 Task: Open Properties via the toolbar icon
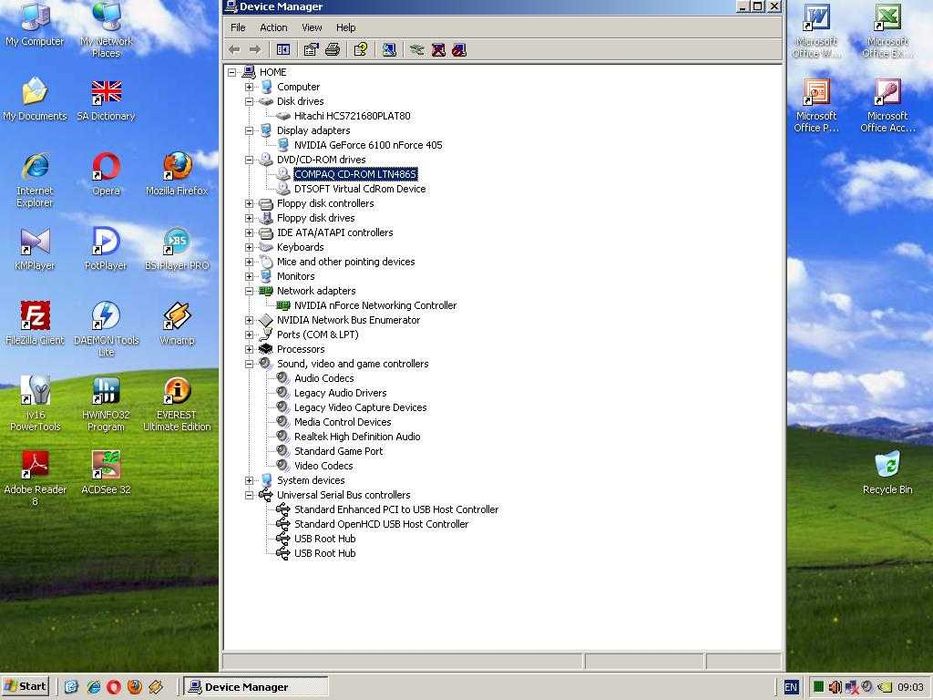[311, 50]
